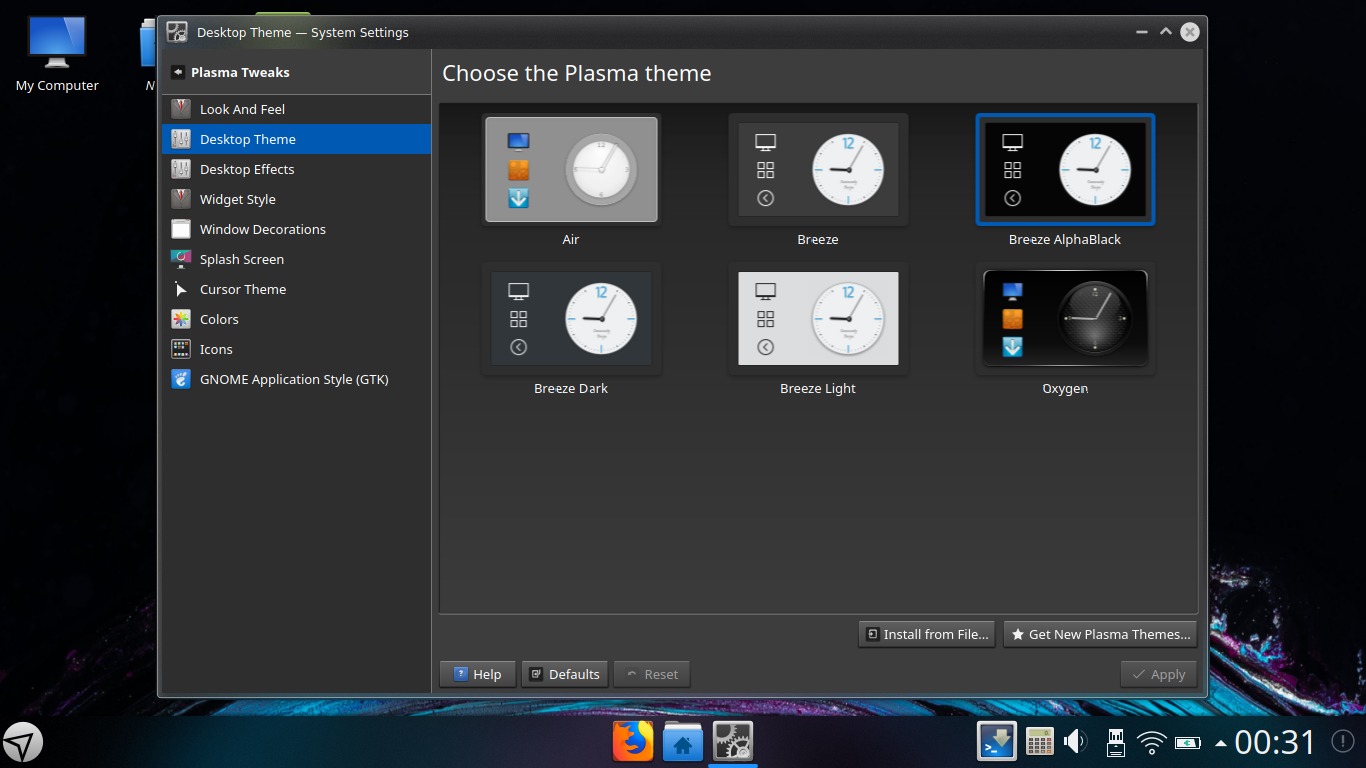Select the Breeze theme thumbnail
Viewport: 1366px width, 768px height.
[x=818, y=169]
